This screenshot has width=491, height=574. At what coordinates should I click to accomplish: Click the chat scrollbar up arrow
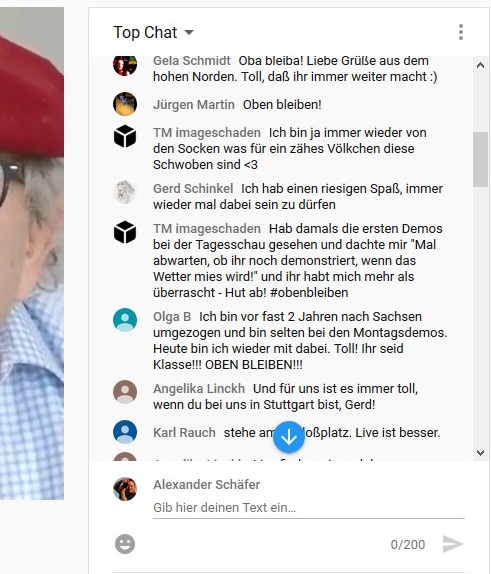tap(480, 66)
